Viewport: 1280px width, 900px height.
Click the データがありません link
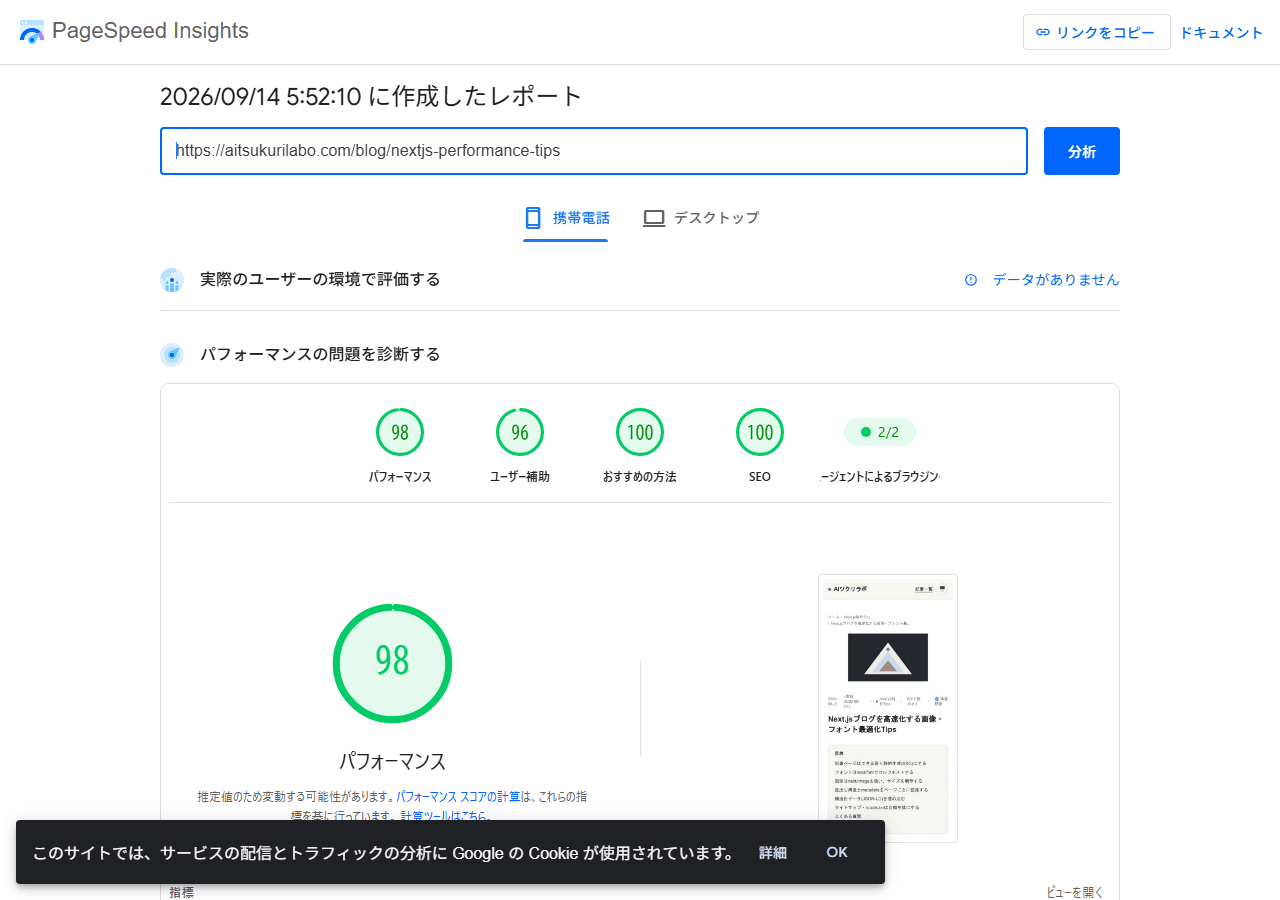tap(1056, 280)
